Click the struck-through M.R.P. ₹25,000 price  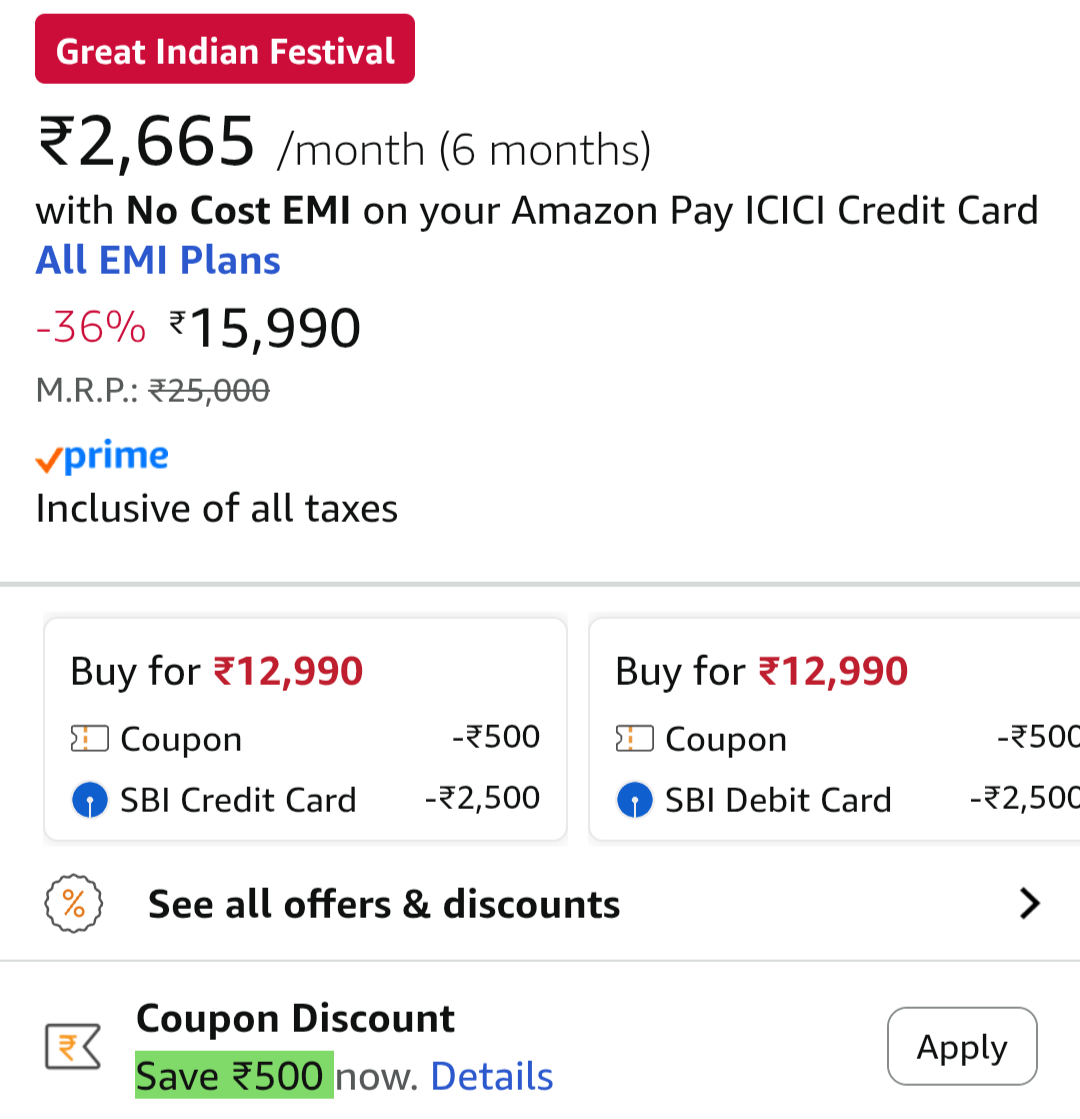tap(208, 390)
